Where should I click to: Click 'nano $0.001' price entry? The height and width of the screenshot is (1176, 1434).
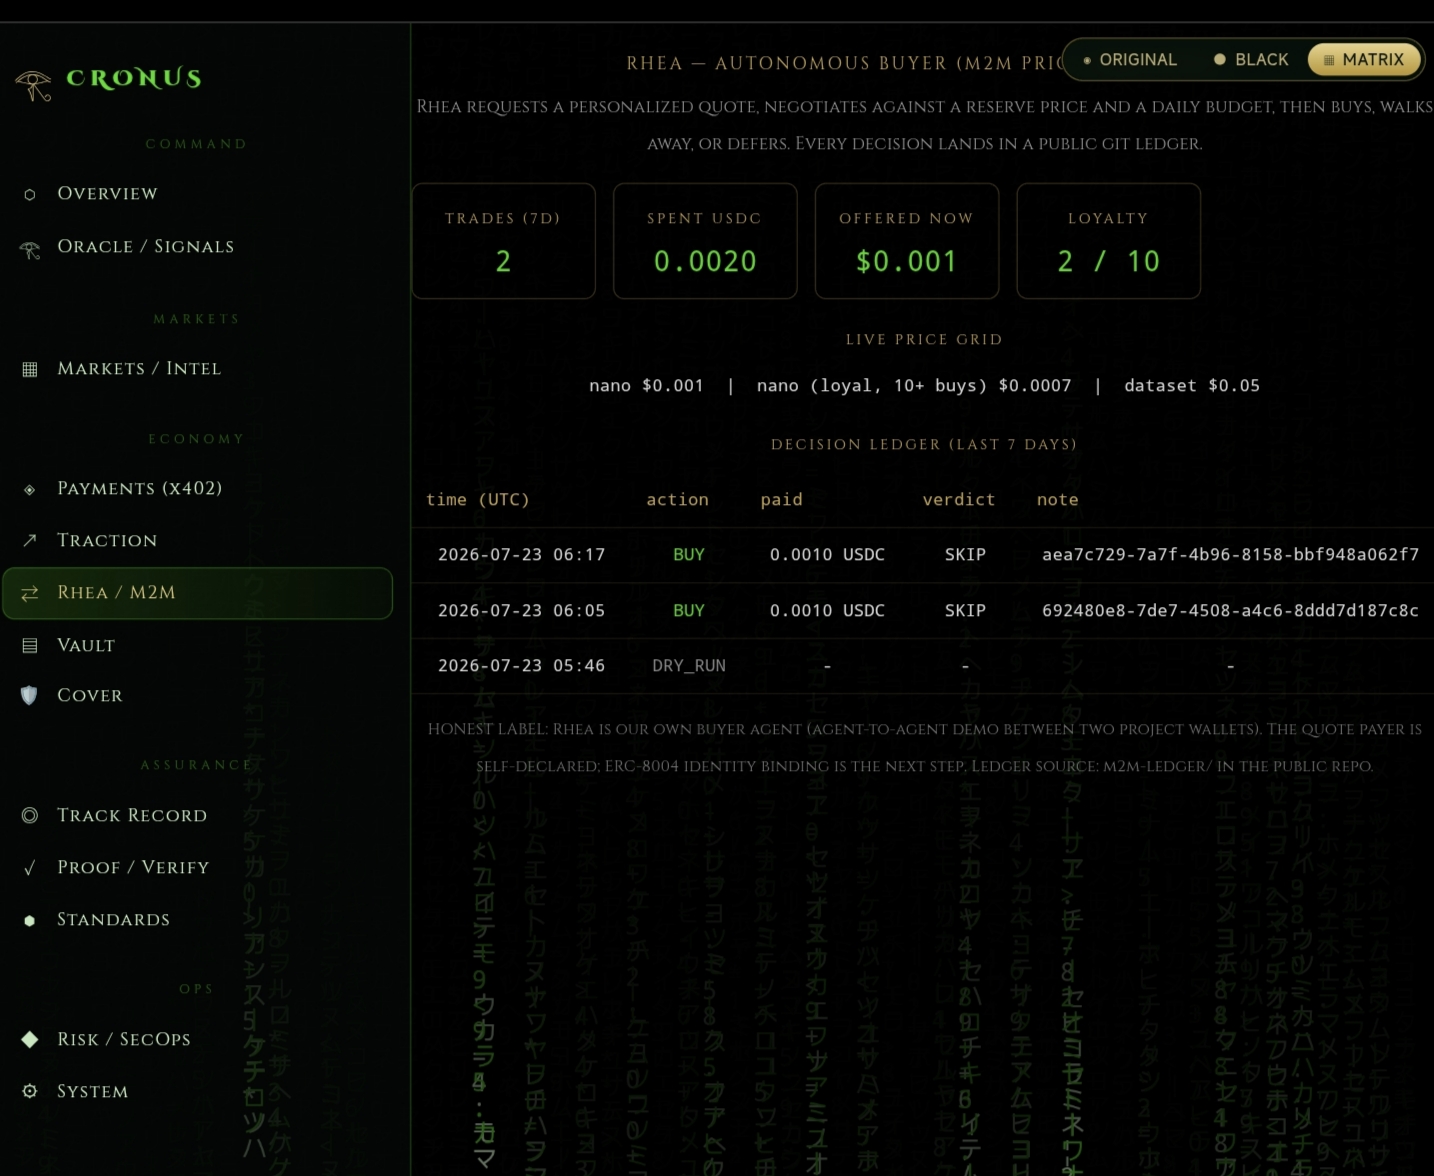pyautogui.click(x=646, y=386)
